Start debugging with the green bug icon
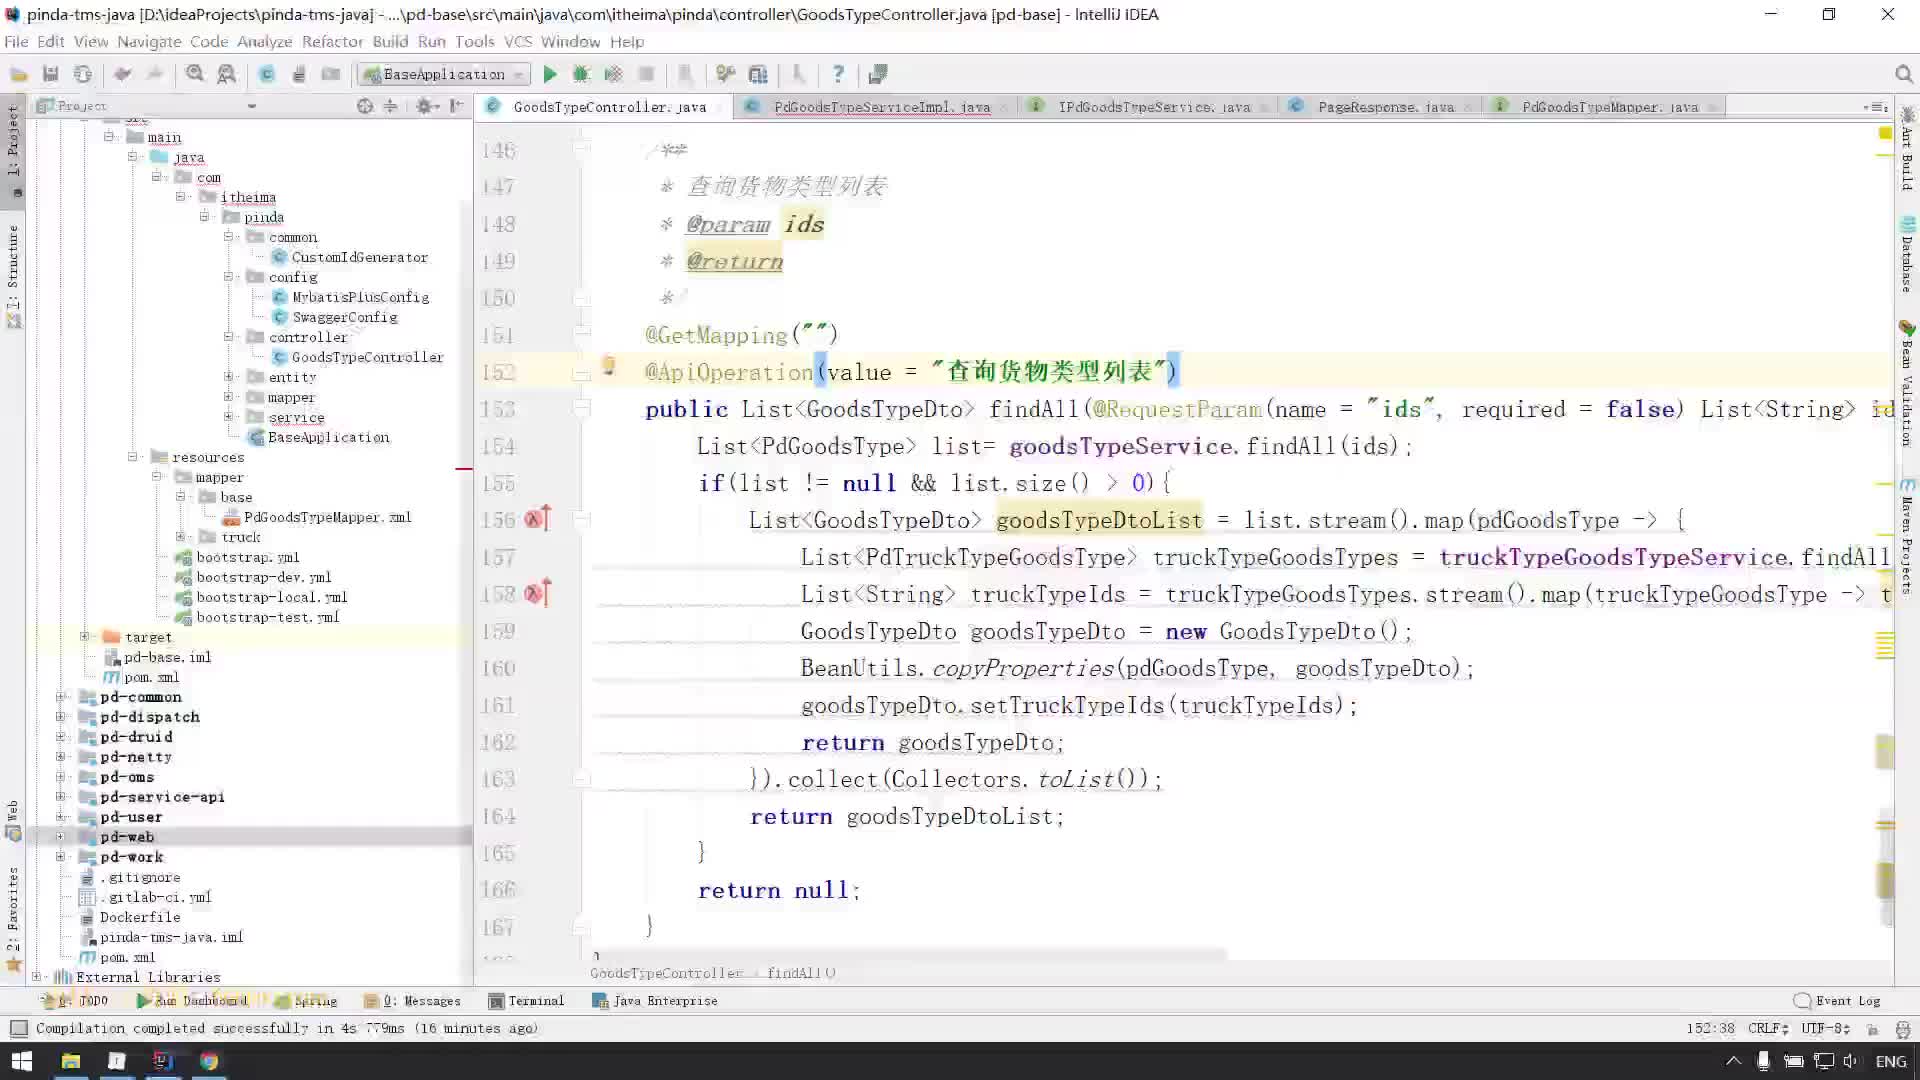 [x=581, y=74]
